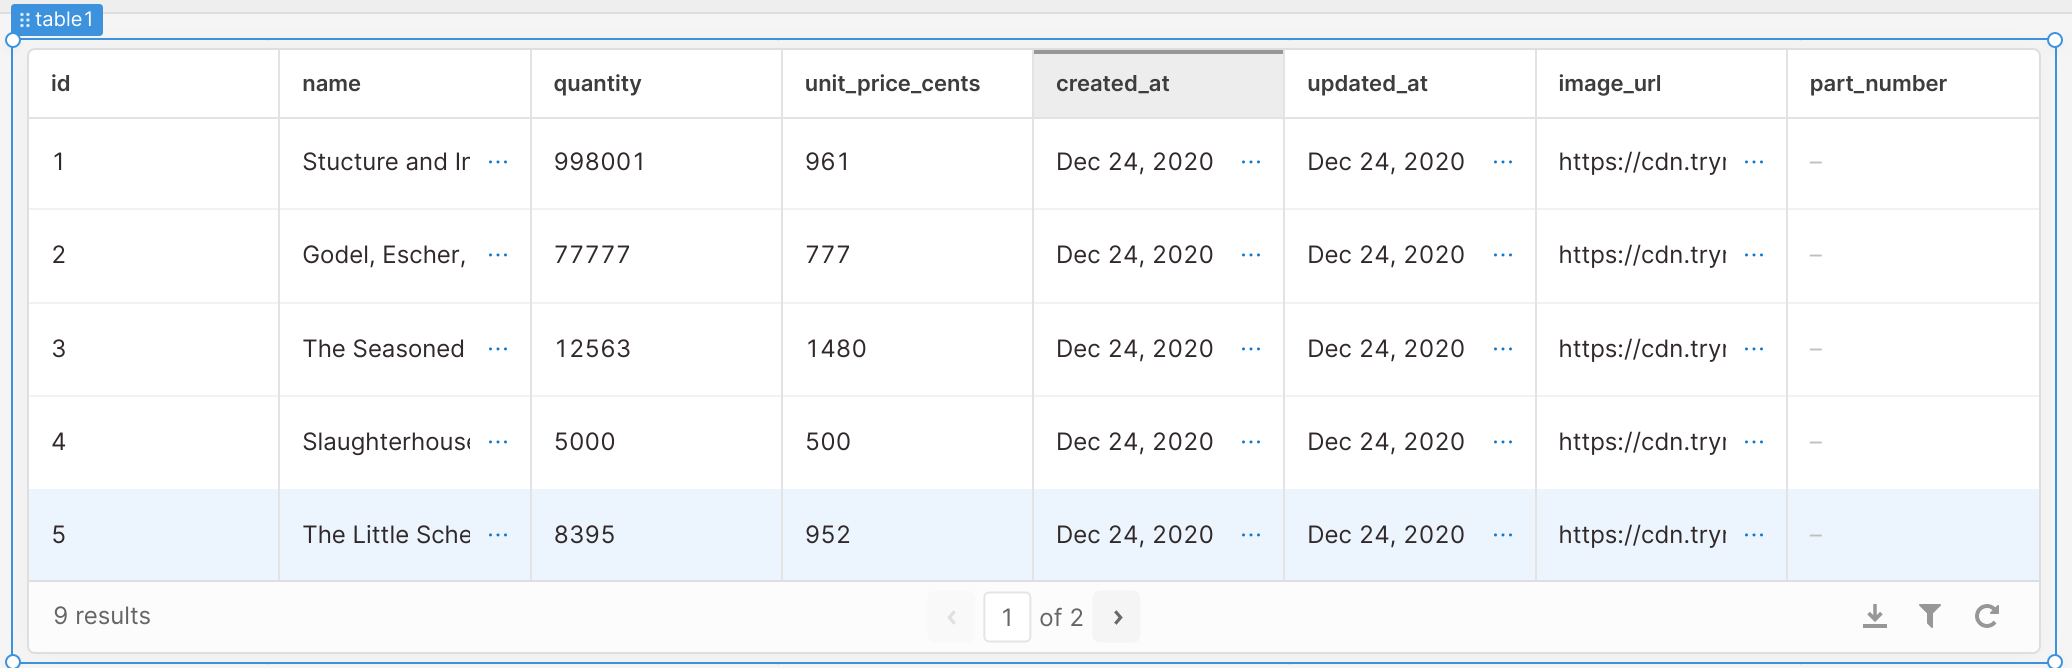The width and height of the screenshot is (2072, 668).
Task: Select the part_number column header
Action: coord(1878,83)
